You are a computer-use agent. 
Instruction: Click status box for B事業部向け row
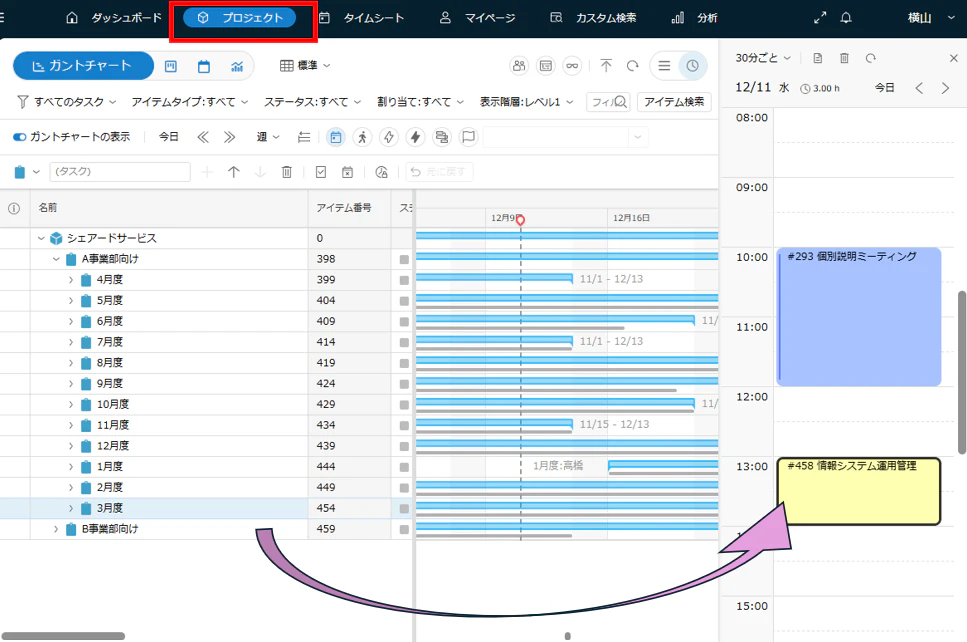click(x=404, y=529)
